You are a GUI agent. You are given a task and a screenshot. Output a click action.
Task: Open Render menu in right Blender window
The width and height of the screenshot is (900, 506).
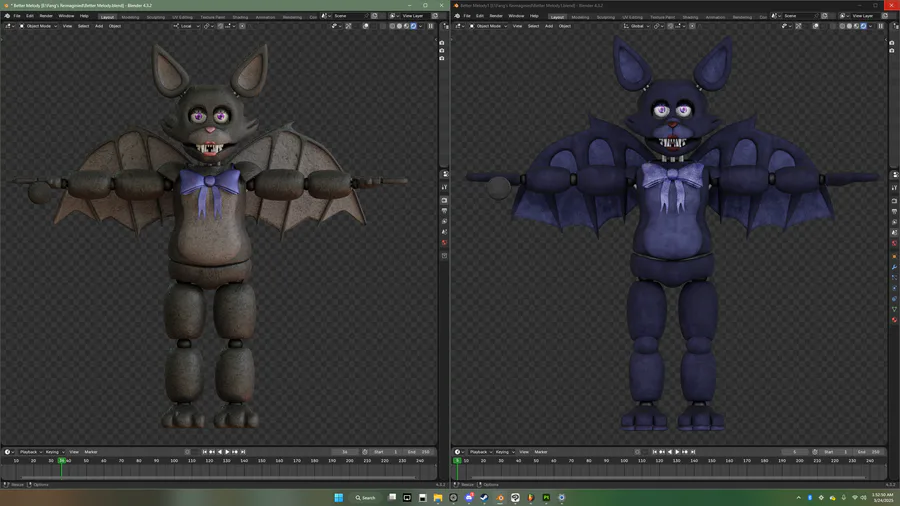pyautogui.click(x=496, y=16)
